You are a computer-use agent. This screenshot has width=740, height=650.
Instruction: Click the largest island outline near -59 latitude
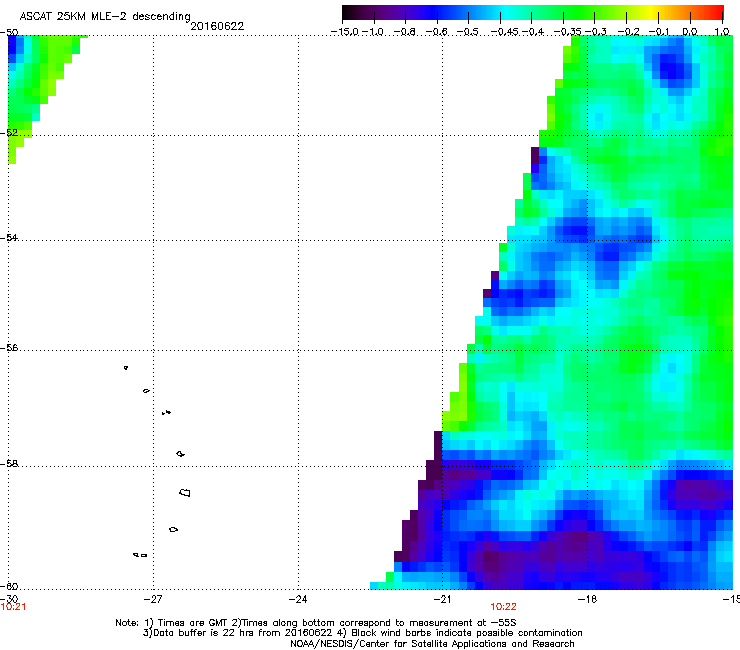point(185,493)
